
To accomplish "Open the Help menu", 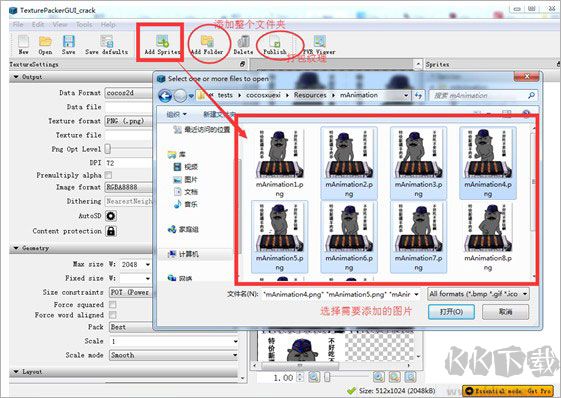I will click(x=108, y=25).
